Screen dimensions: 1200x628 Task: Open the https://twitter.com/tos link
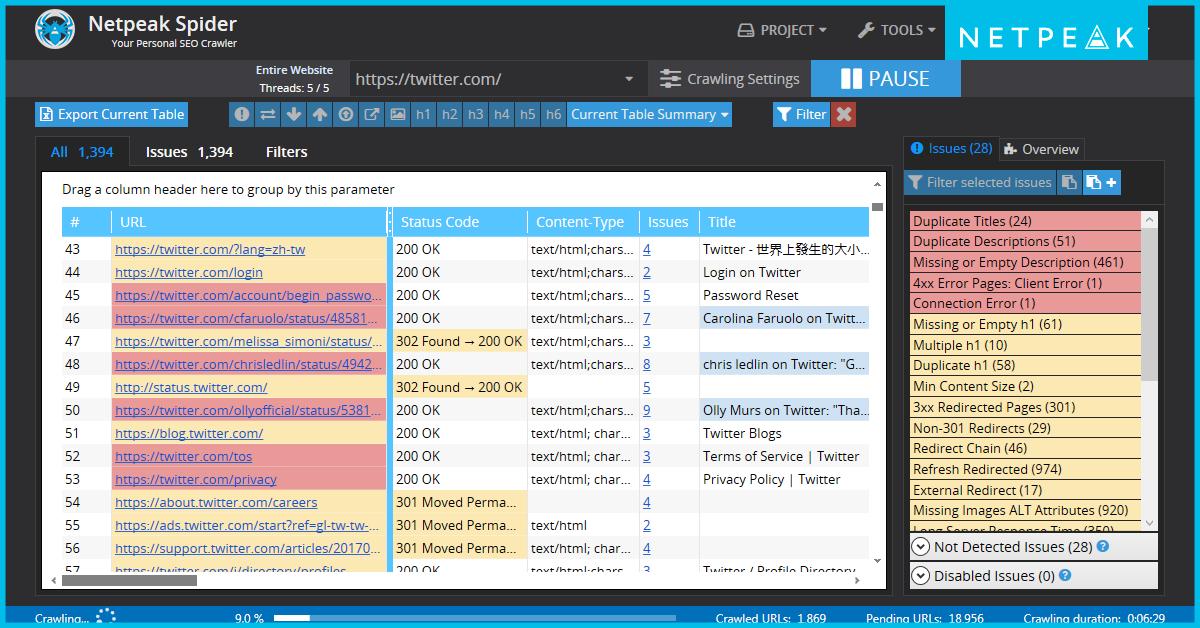click(184, 456)
